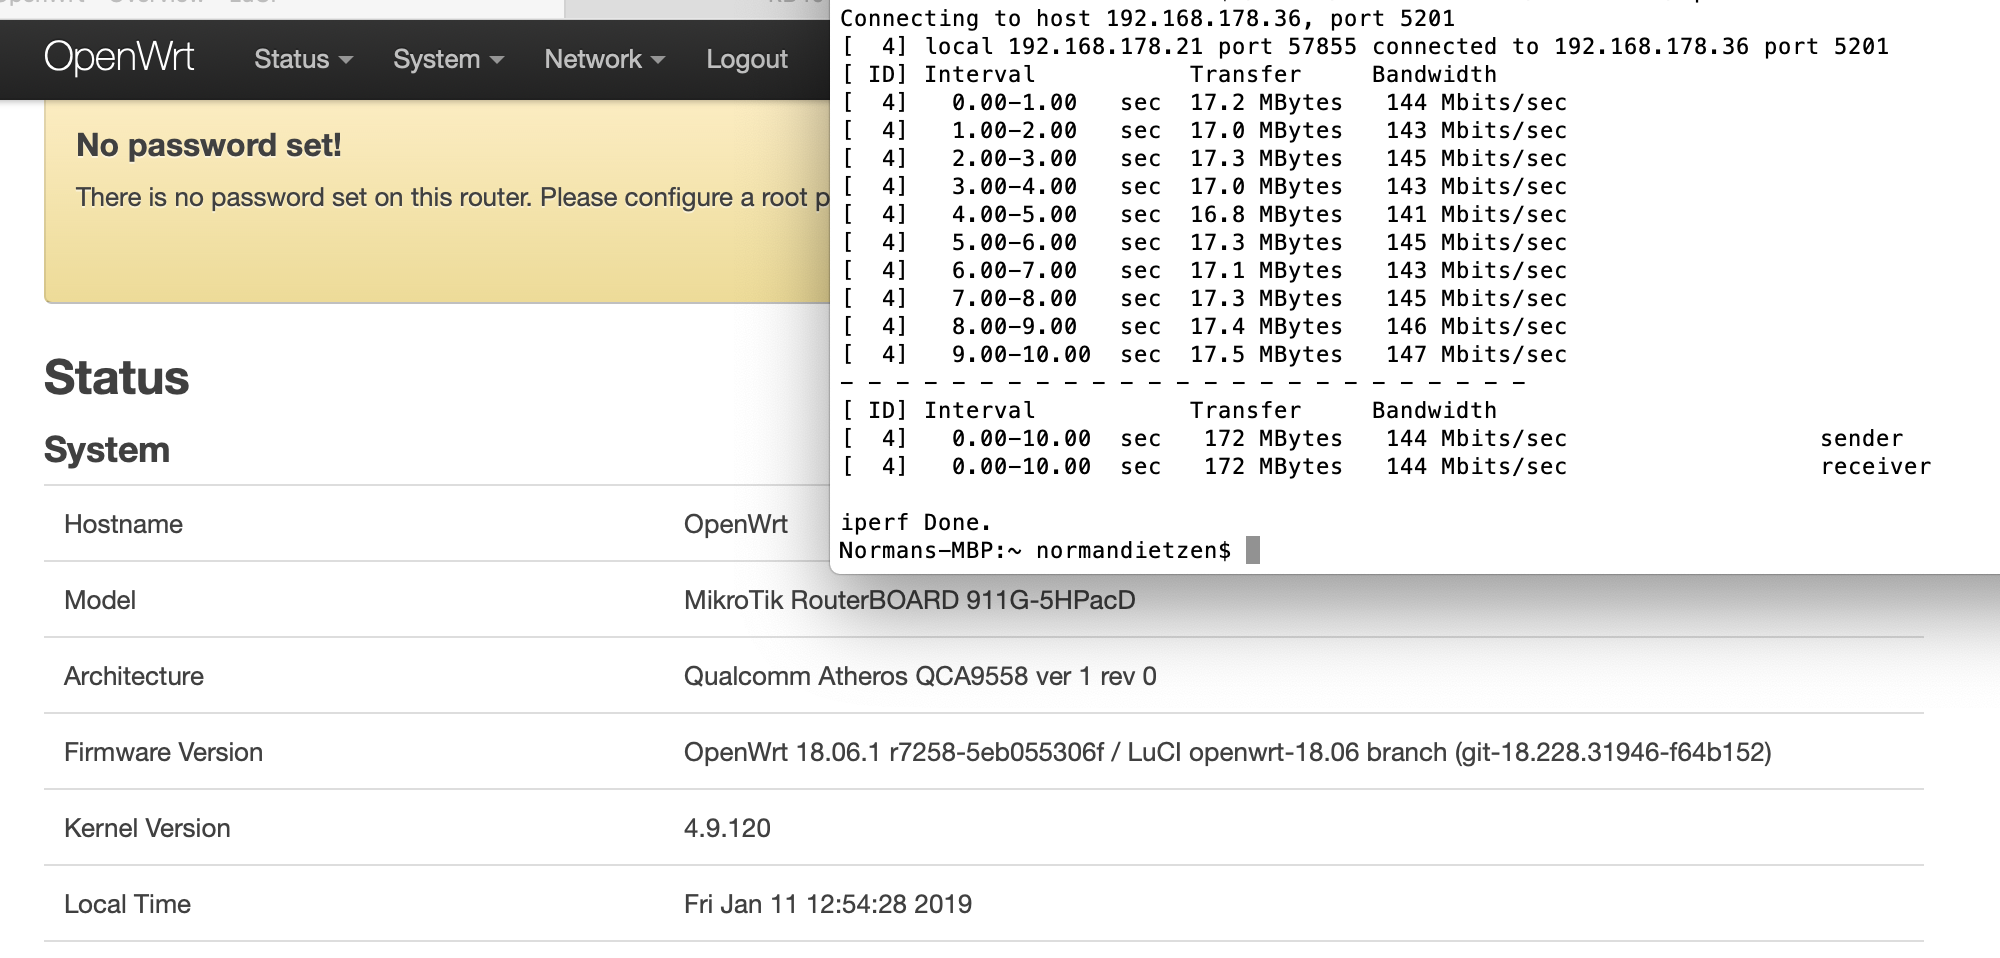Click the 'No password set!' warning heading
Viewport: 2000px width, 958px height.
209,146
